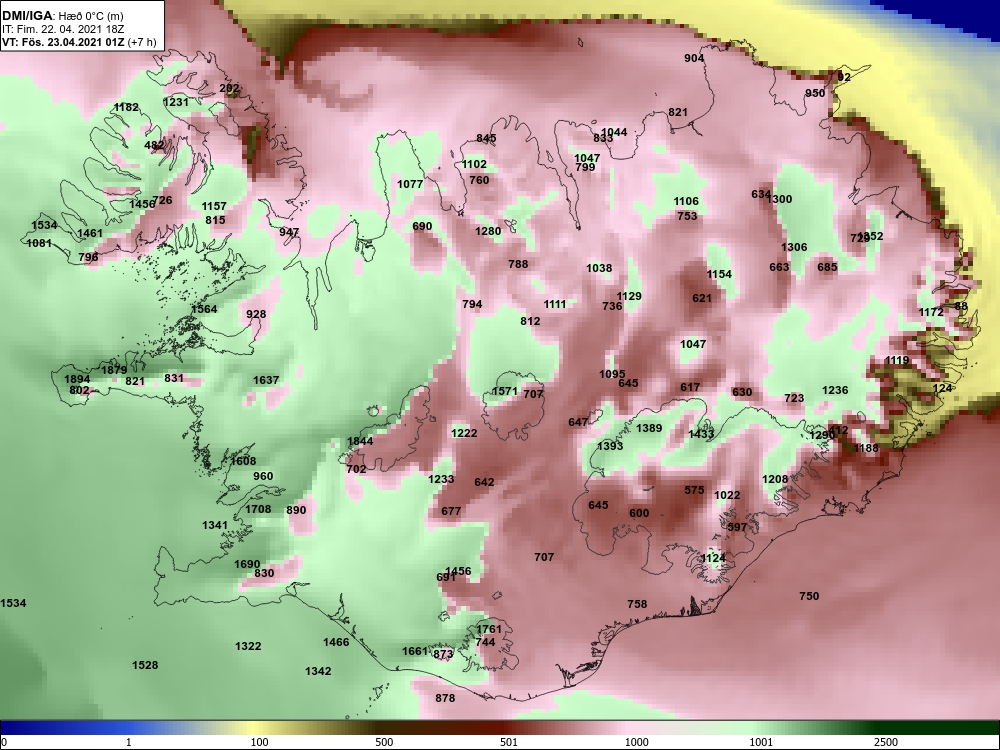Click the 1154 height value
The image size is (1000, 750).
(x=719, y=274)
